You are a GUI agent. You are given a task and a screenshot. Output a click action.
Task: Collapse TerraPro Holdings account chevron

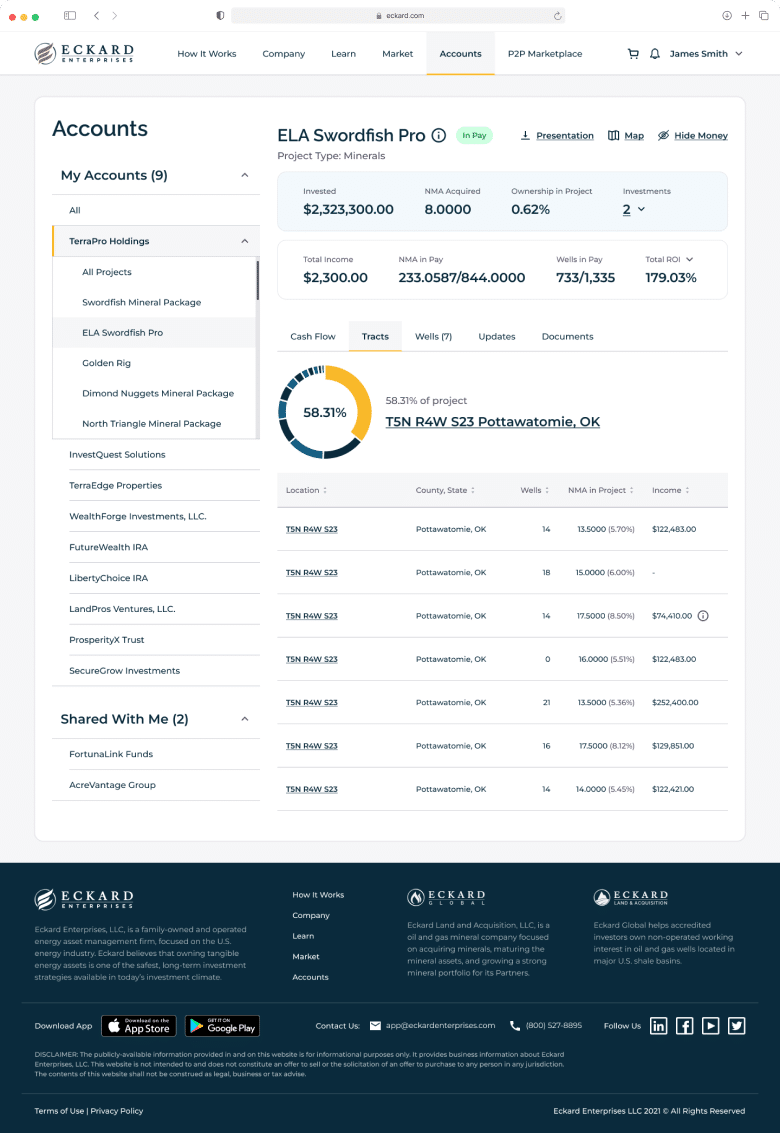pos(244,241)
